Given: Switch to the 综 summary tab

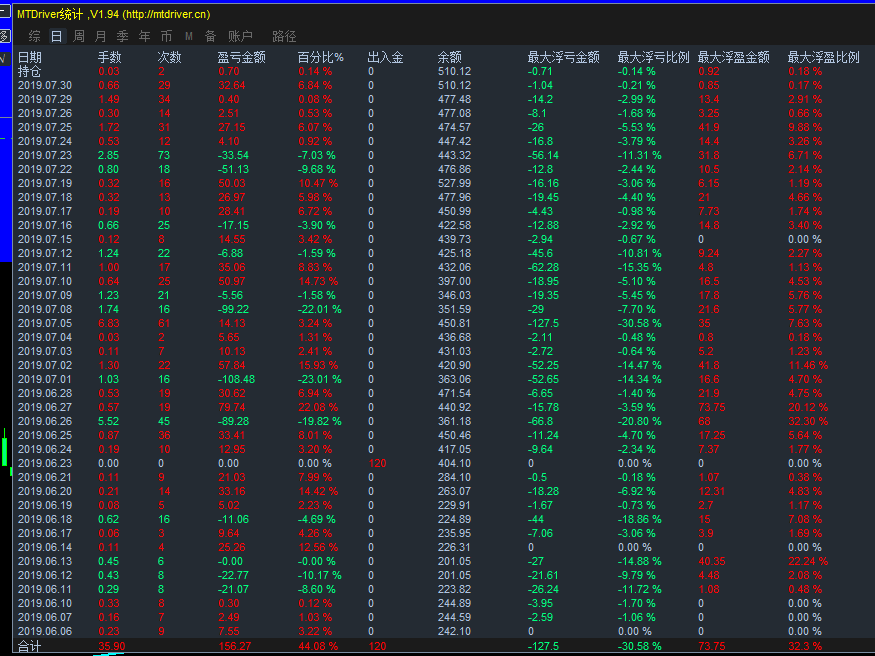Looking at the screenshot, I should pyautogui.click(x=35, y=37).
